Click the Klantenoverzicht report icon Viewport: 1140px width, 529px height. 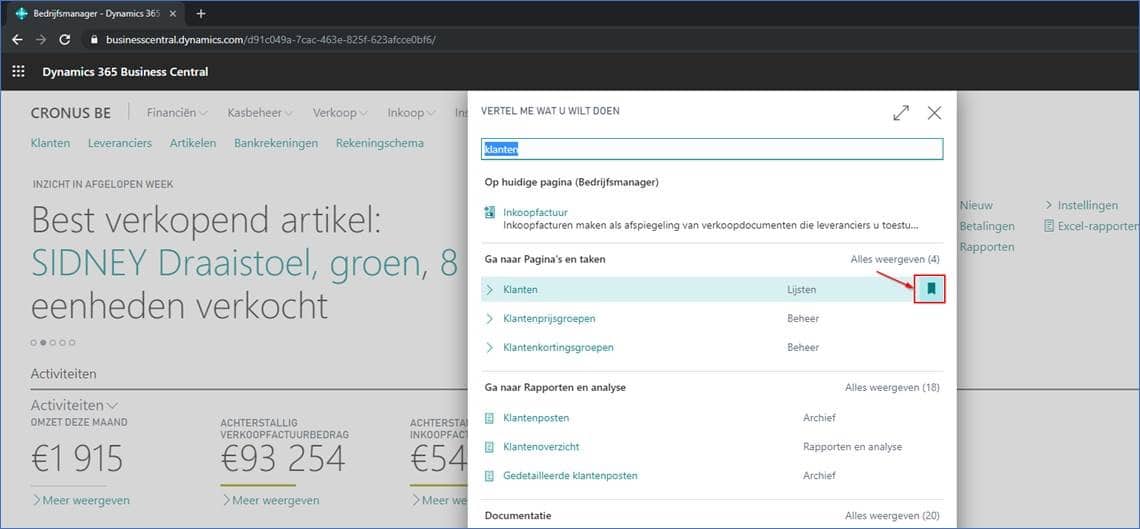[x=489, y=447]
